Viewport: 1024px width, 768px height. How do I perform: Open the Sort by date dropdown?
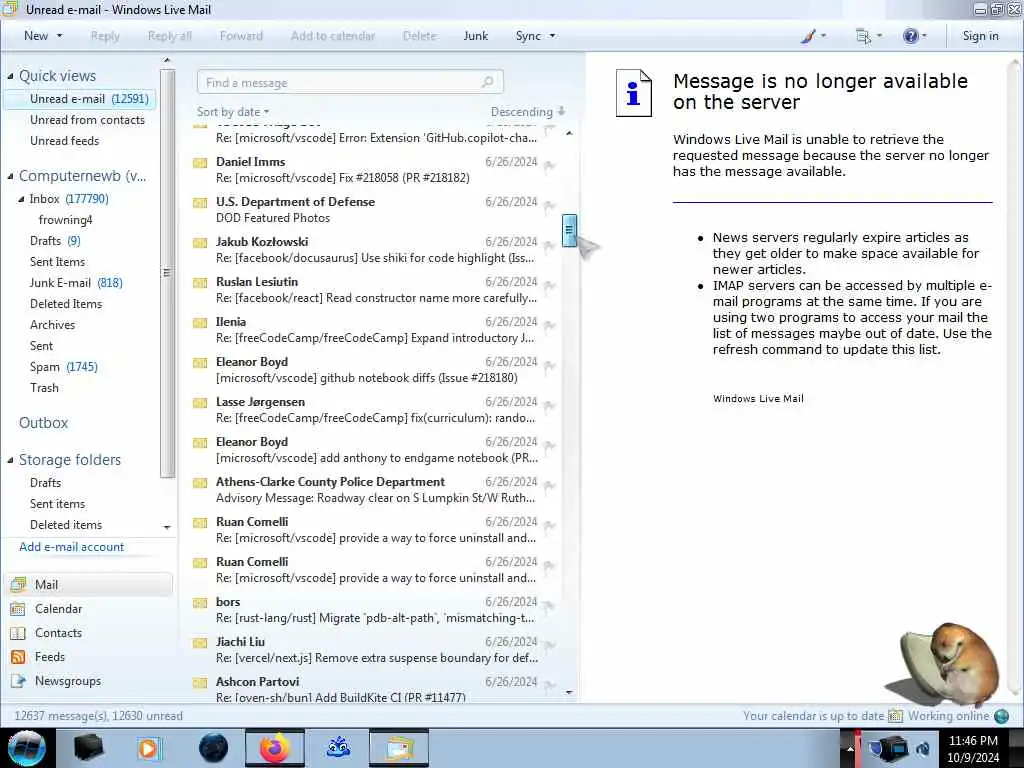233,112
